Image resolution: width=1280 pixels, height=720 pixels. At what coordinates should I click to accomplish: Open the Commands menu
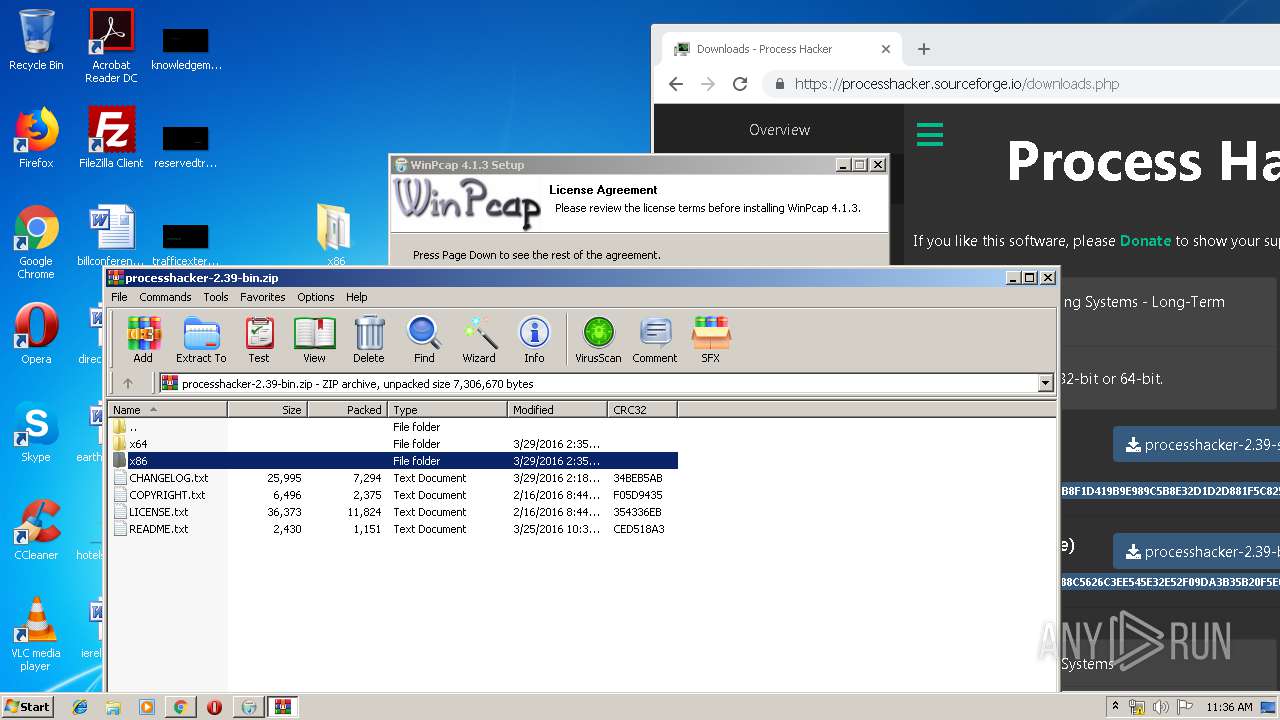[x=165, y=297]
